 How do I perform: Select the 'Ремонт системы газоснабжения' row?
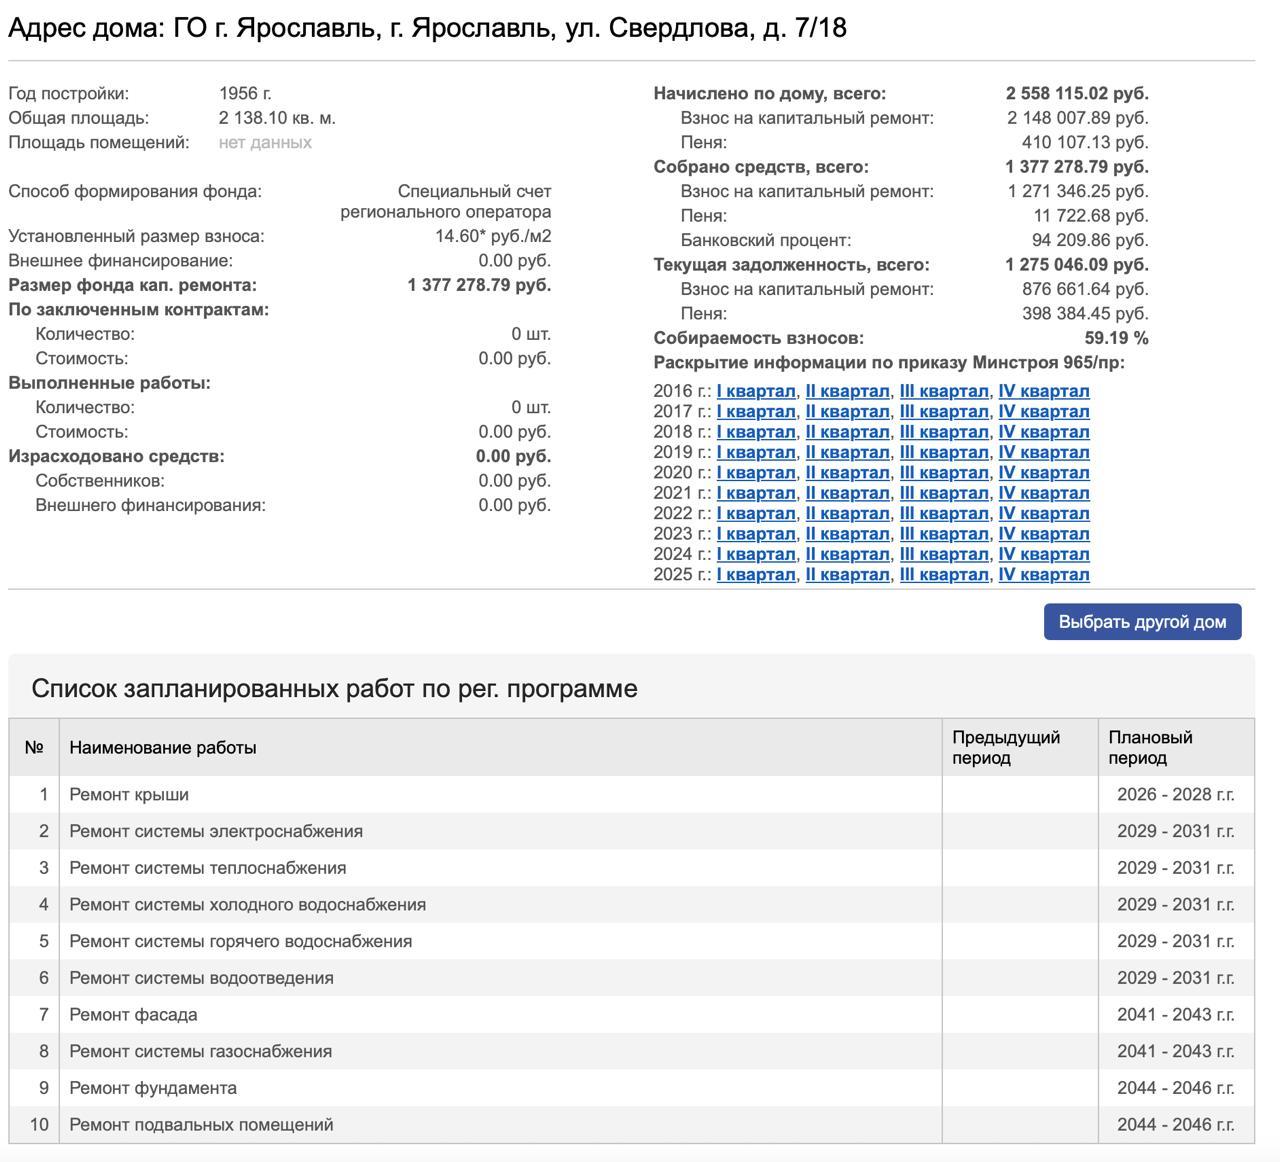tap(200, 1052)
